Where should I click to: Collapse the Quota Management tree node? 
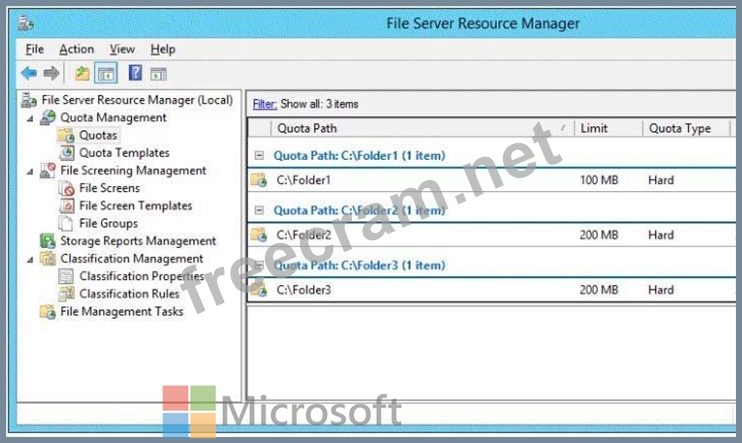(x=30, y=118)
